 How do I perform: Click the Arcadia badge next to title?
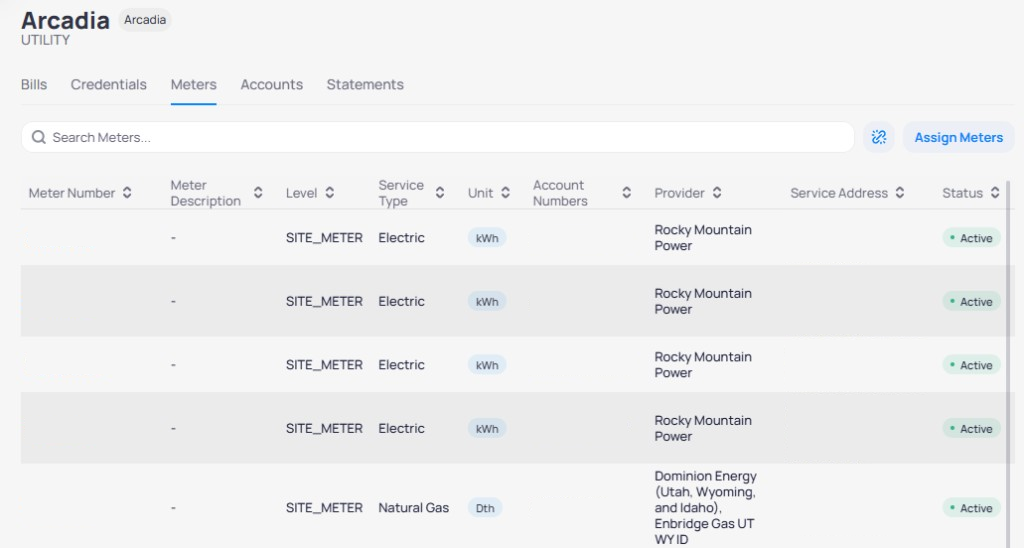(145, 20)
